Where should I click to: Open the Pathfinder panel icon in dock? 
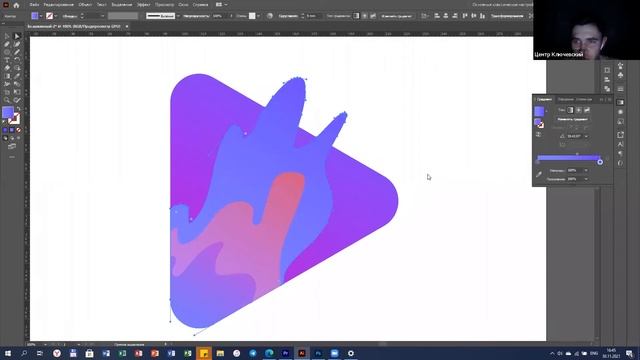click(607, 89)
